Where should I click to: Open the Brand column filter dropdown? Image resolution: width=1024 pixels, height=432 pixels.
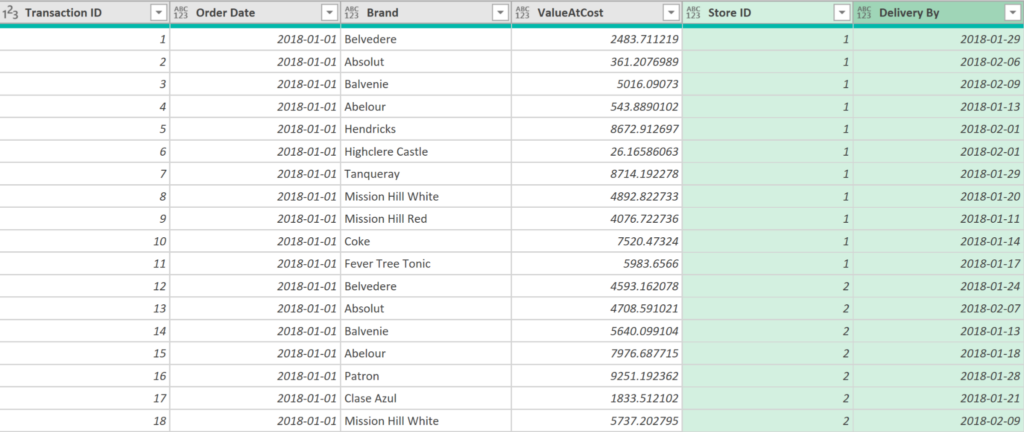click(500, 12)
